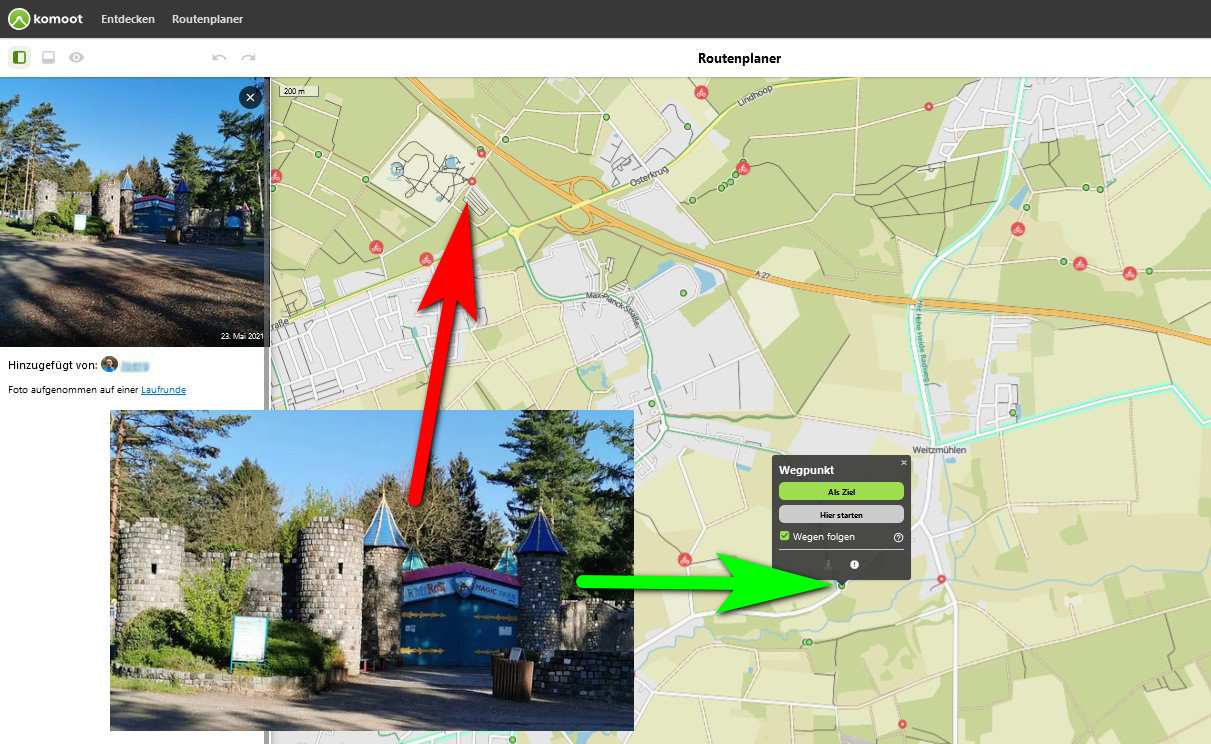Image resolution: width=1211 pixels, height=744 pixels.
Task: Open the help icon beside Wegen folgen
Action: (897, 538)
